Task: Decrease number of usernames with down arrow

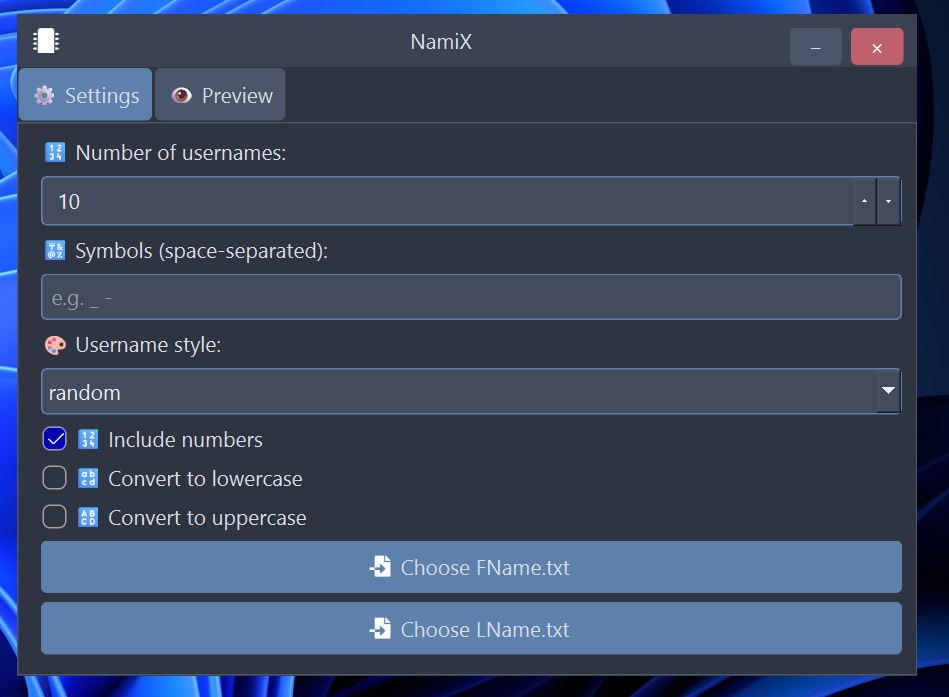Action: pyautogui.click(x=888, y=201)
